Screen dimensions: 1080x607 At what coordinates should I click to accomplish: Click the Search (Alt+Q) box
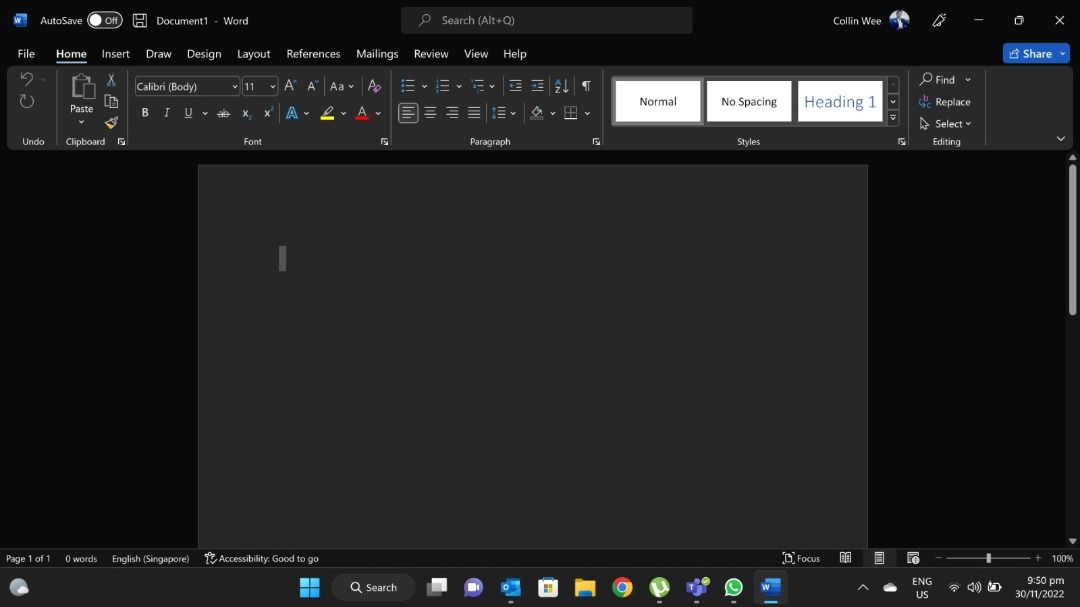point(547,20)
